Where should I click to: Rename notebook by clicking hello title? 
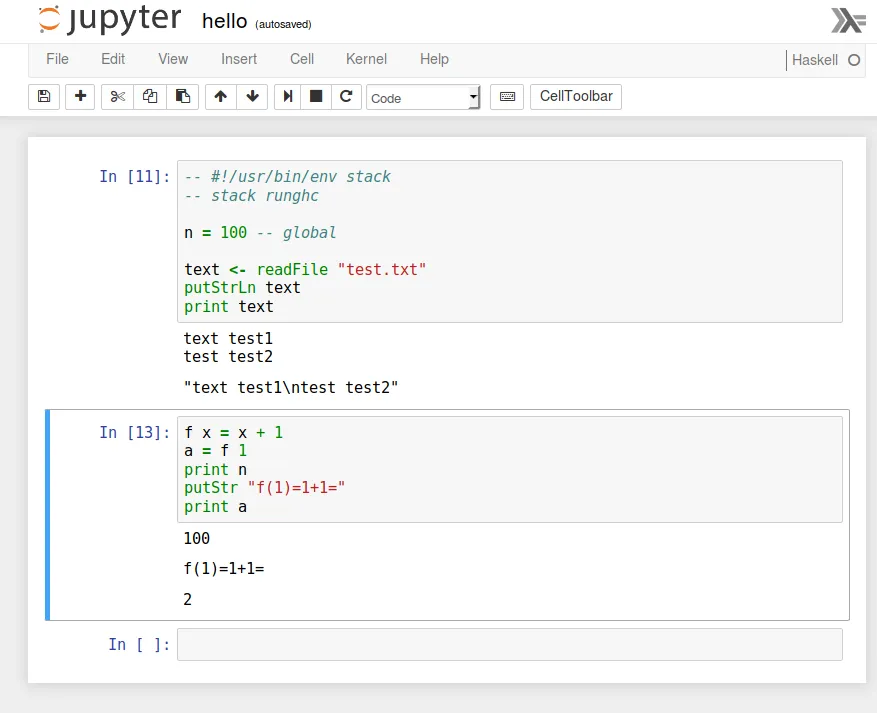224,21
